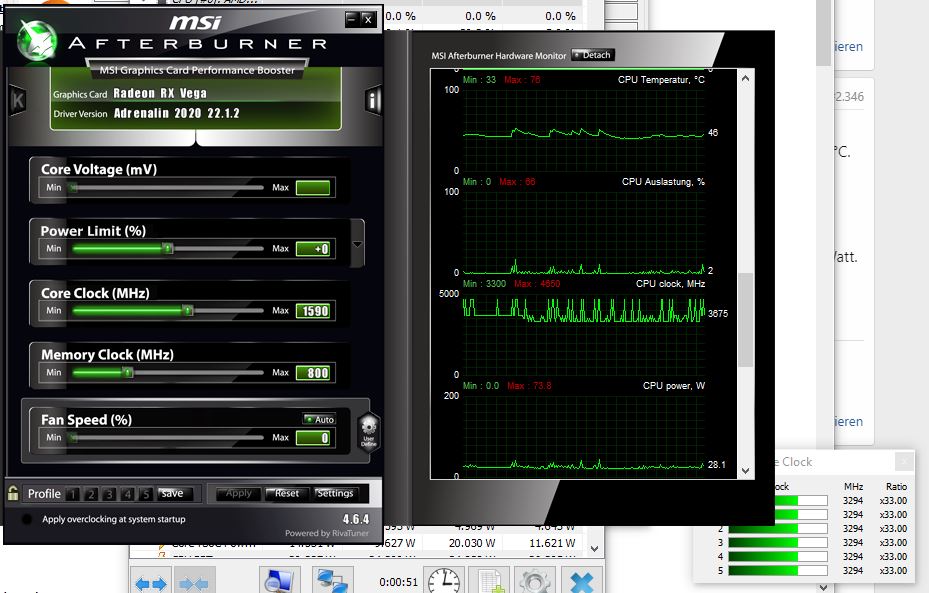
Task: Click HWiNFO sensor list scroll down arrow
Action: 594,549
